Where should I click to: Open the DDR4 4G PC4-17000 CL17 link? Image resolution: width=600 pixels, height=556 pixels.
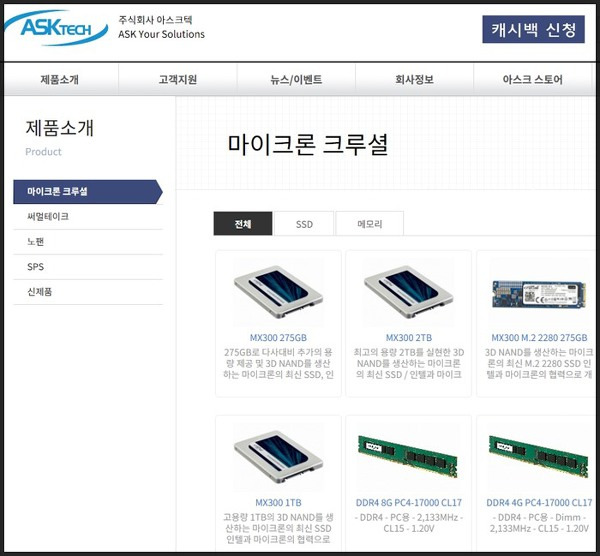[x=539, y=502]
